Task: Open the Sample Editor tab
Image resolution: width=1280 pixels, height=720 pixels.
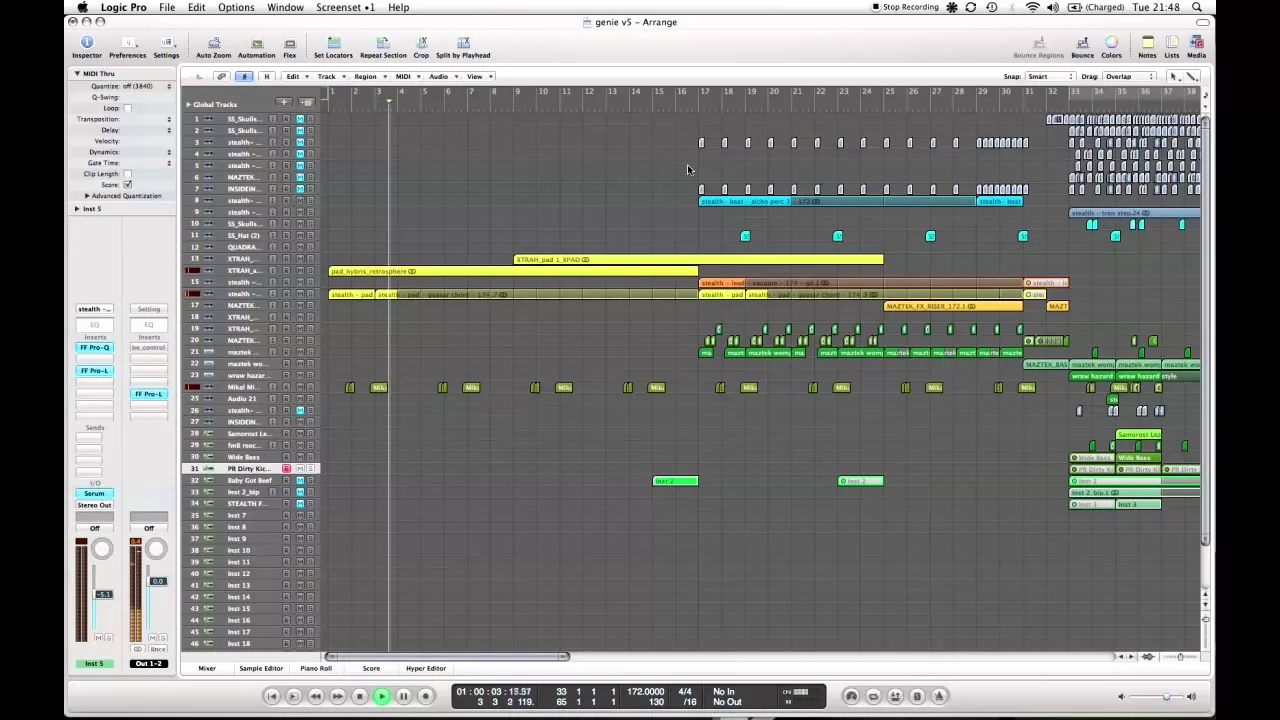Action: point(260,668)
